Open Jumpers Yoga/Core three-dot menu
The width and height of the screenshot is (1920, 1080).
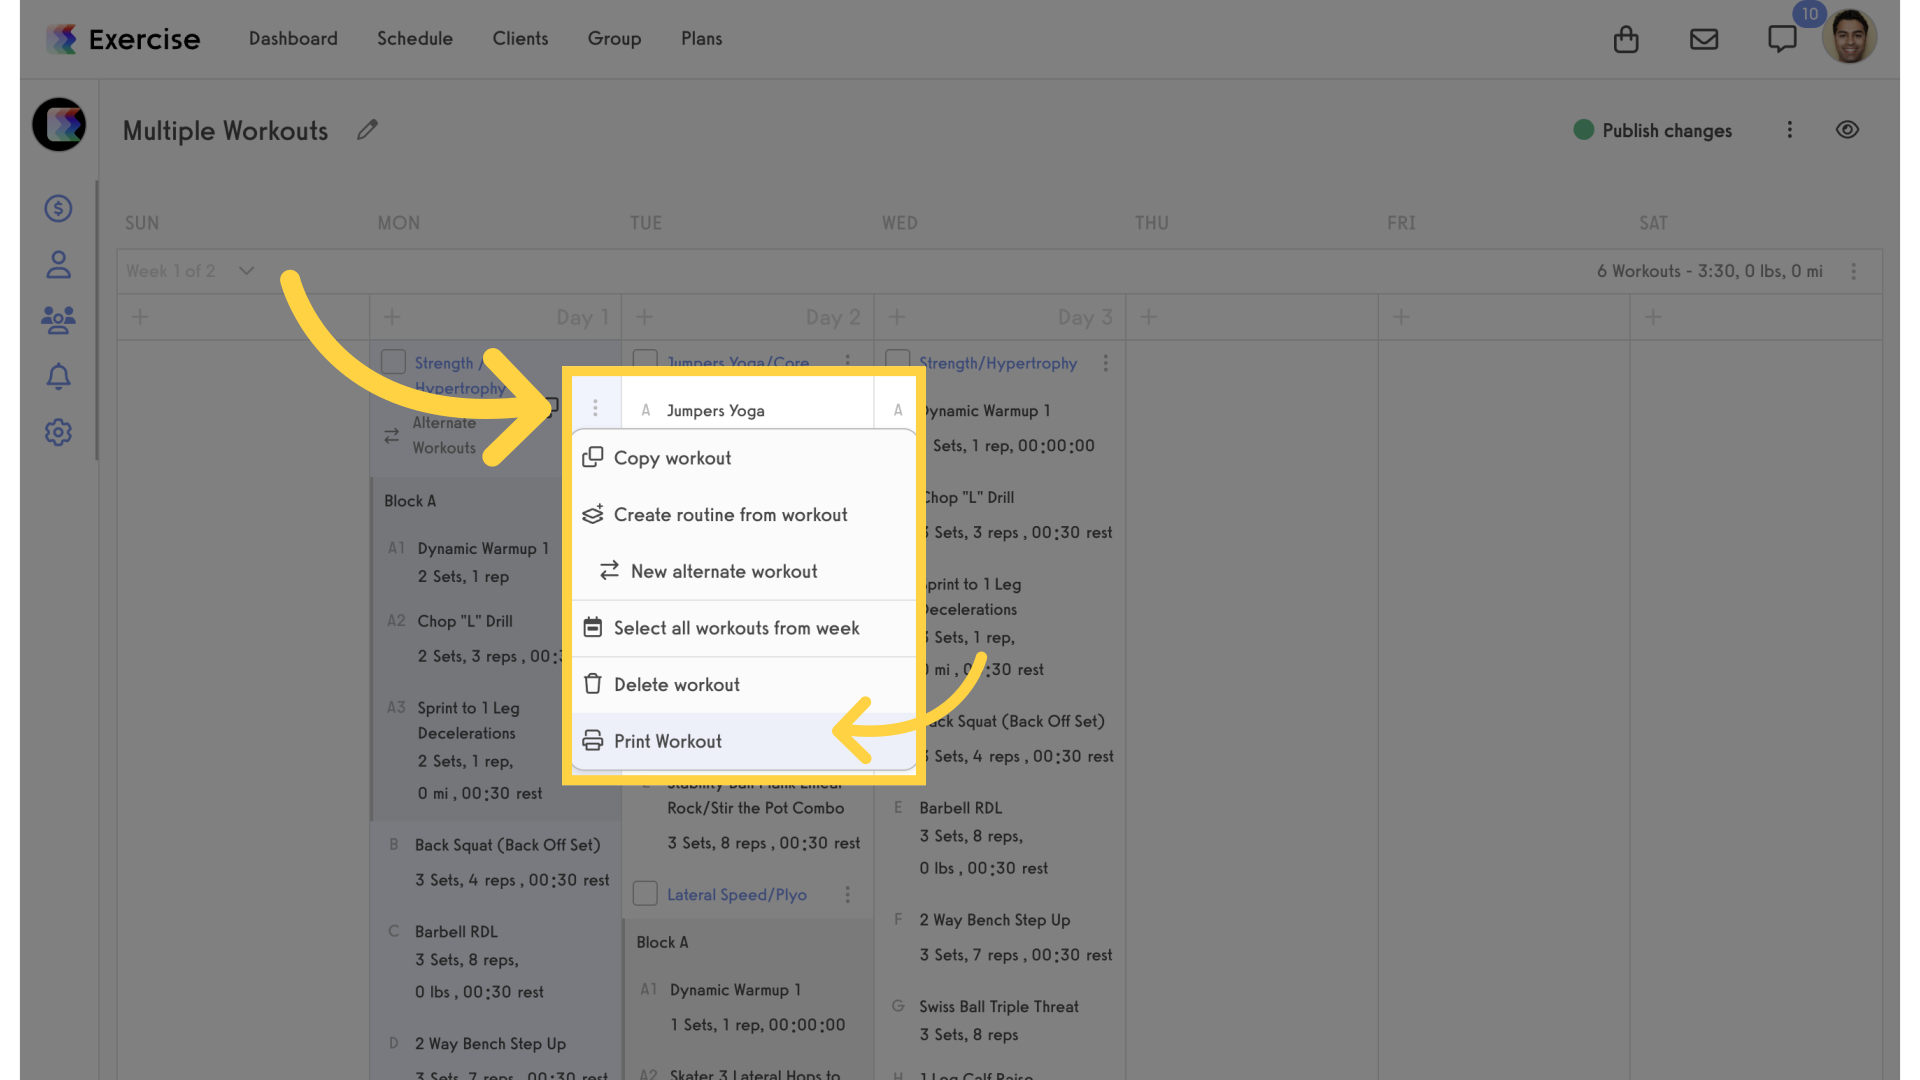[847, 360]
